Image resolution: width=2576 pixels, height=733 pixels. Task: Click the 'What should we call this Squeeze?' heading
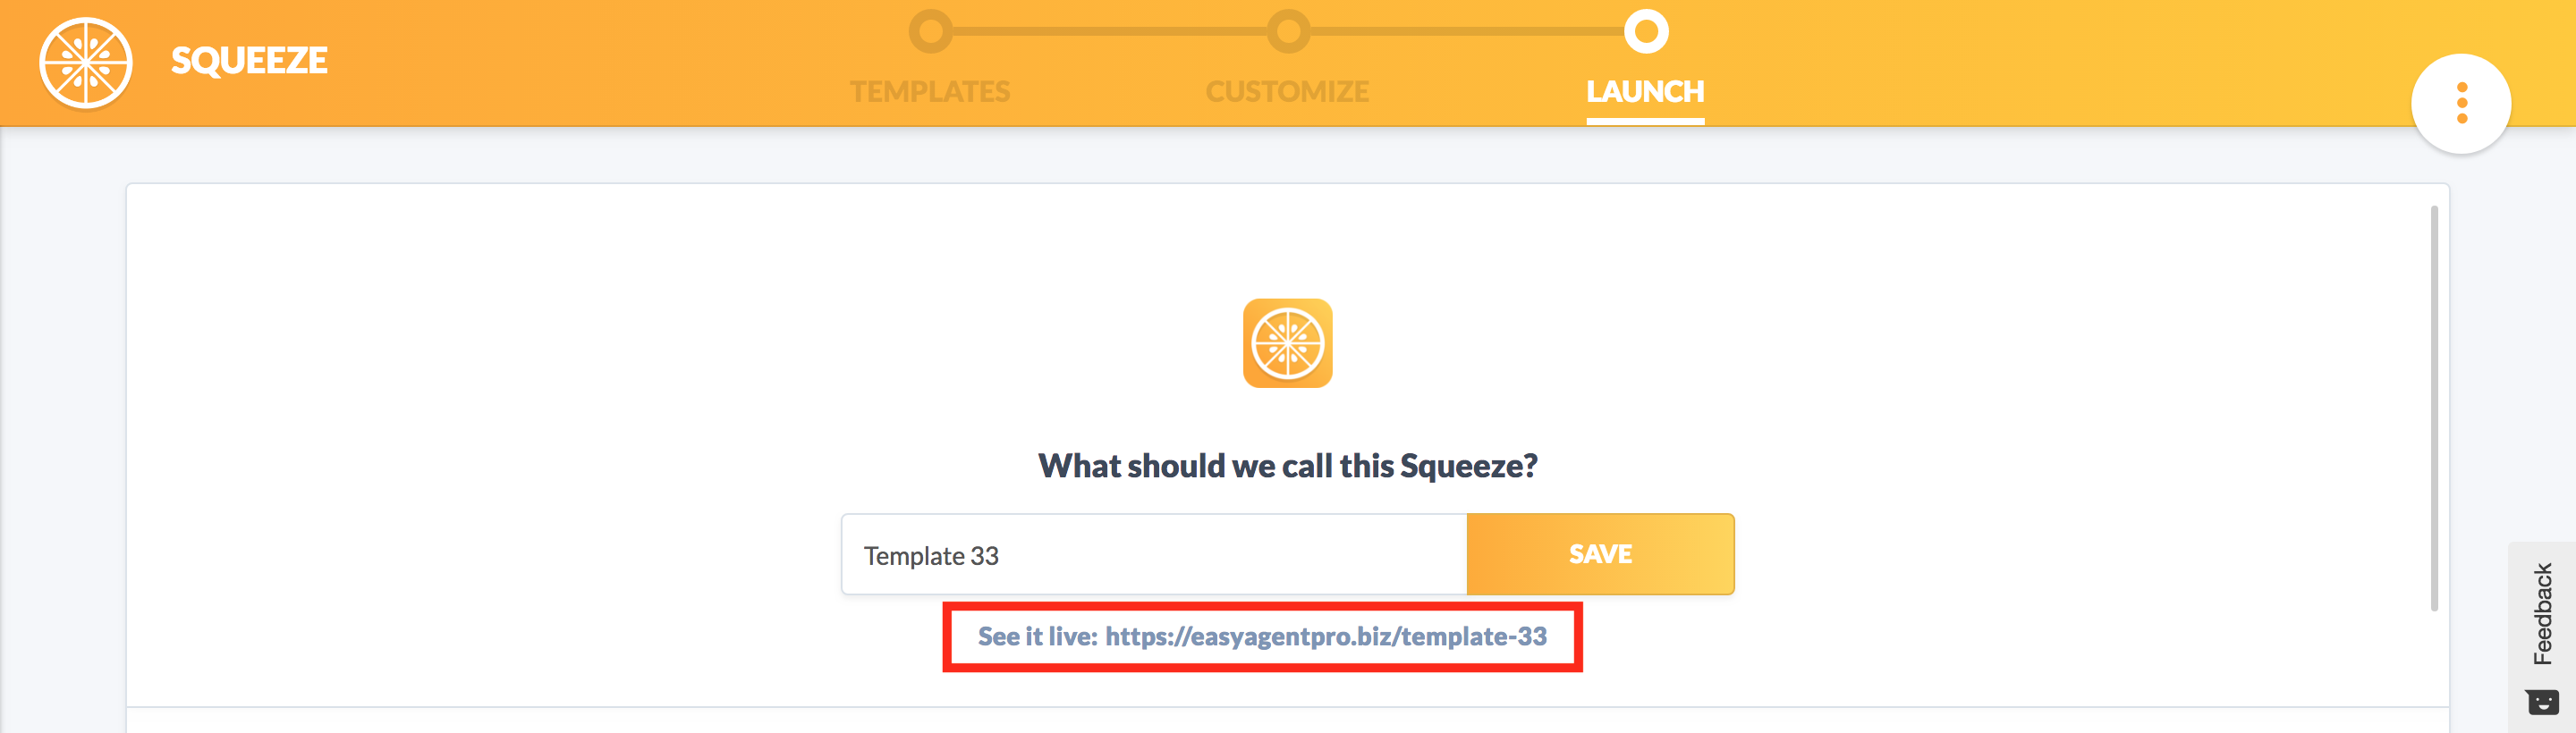pos(1287,466)
